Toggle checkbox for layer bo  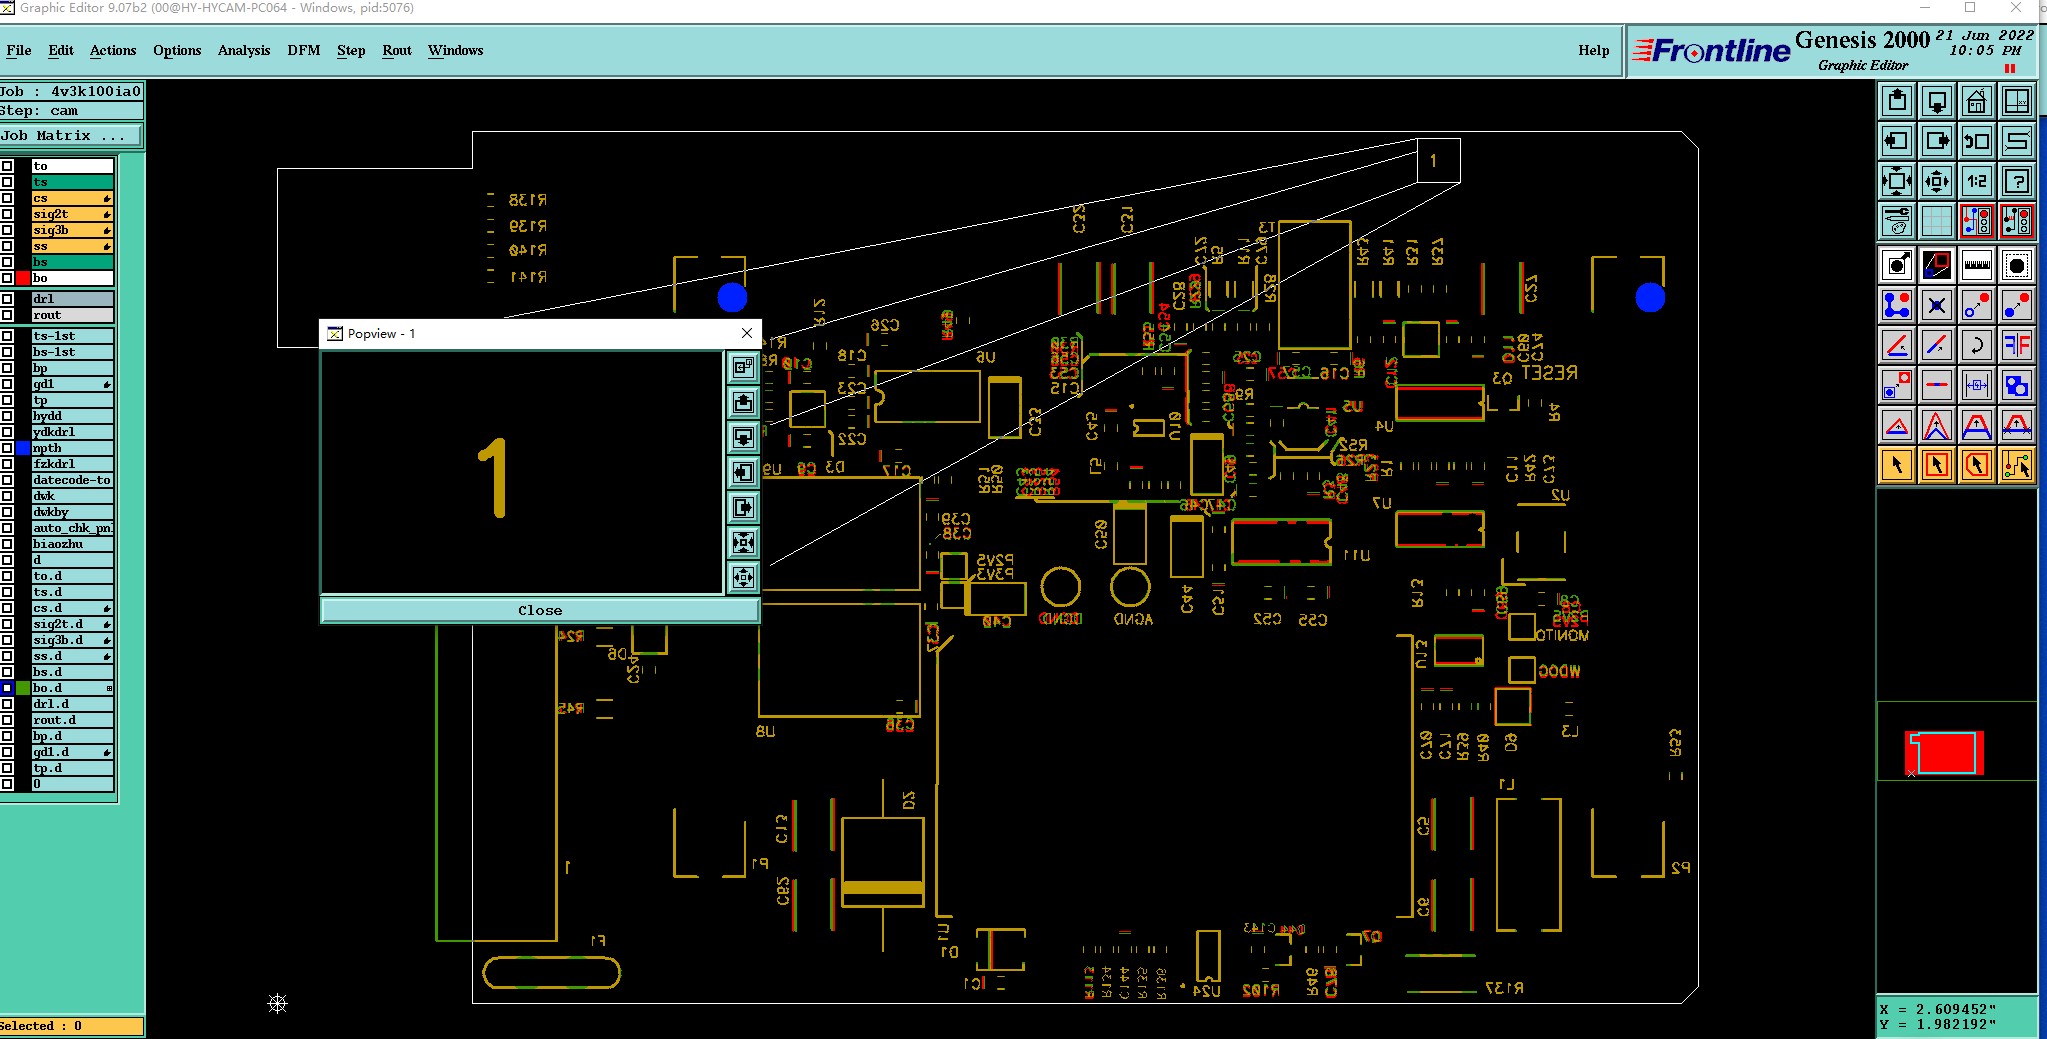pyautogui.click(x=7, y=278)
